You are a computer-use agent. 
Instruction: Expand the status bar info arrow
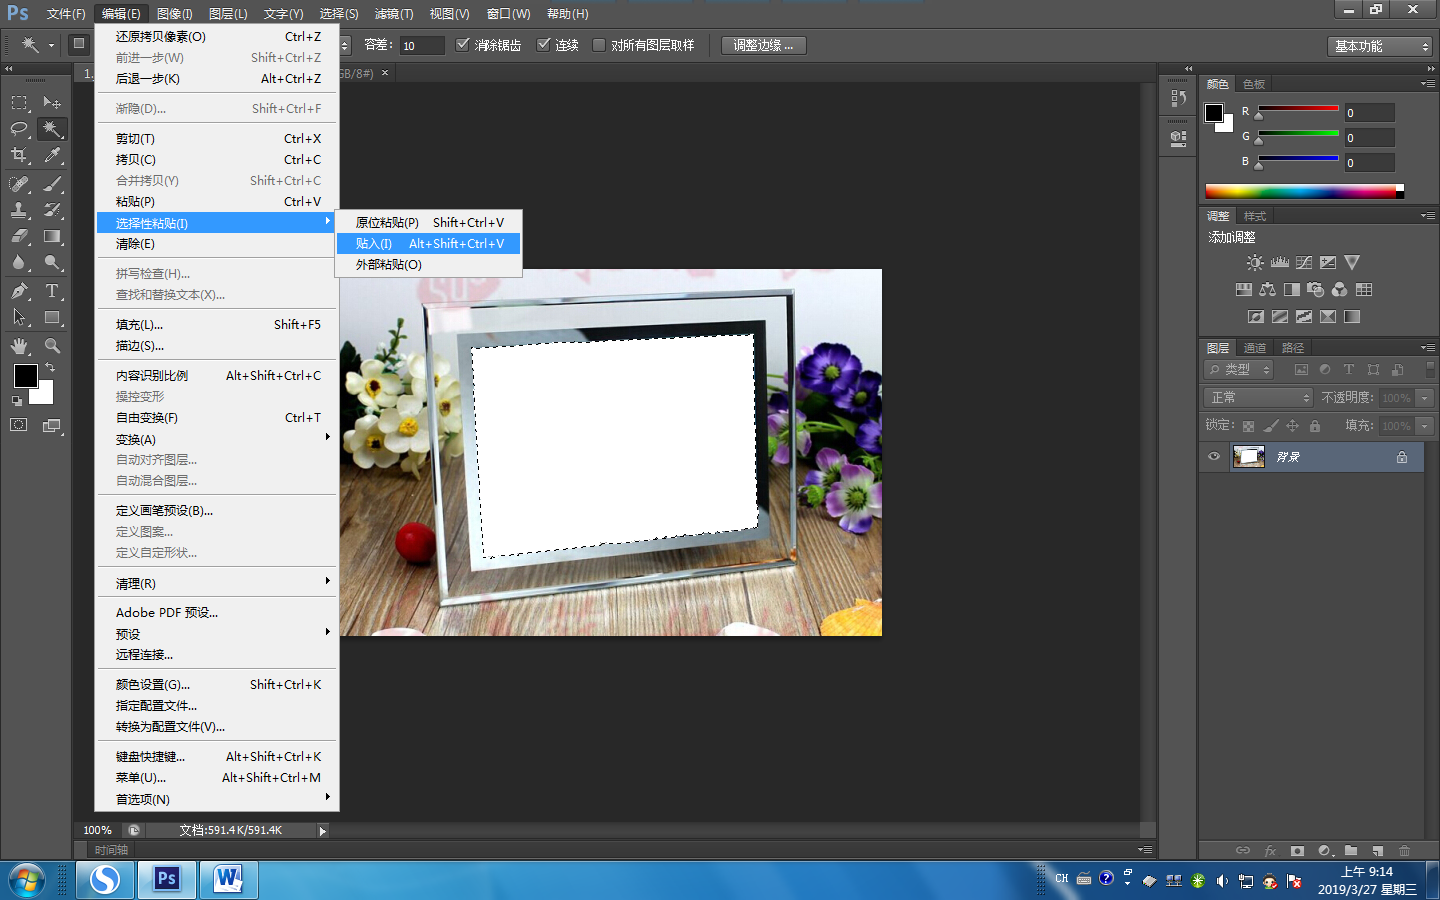click(322, 831)
